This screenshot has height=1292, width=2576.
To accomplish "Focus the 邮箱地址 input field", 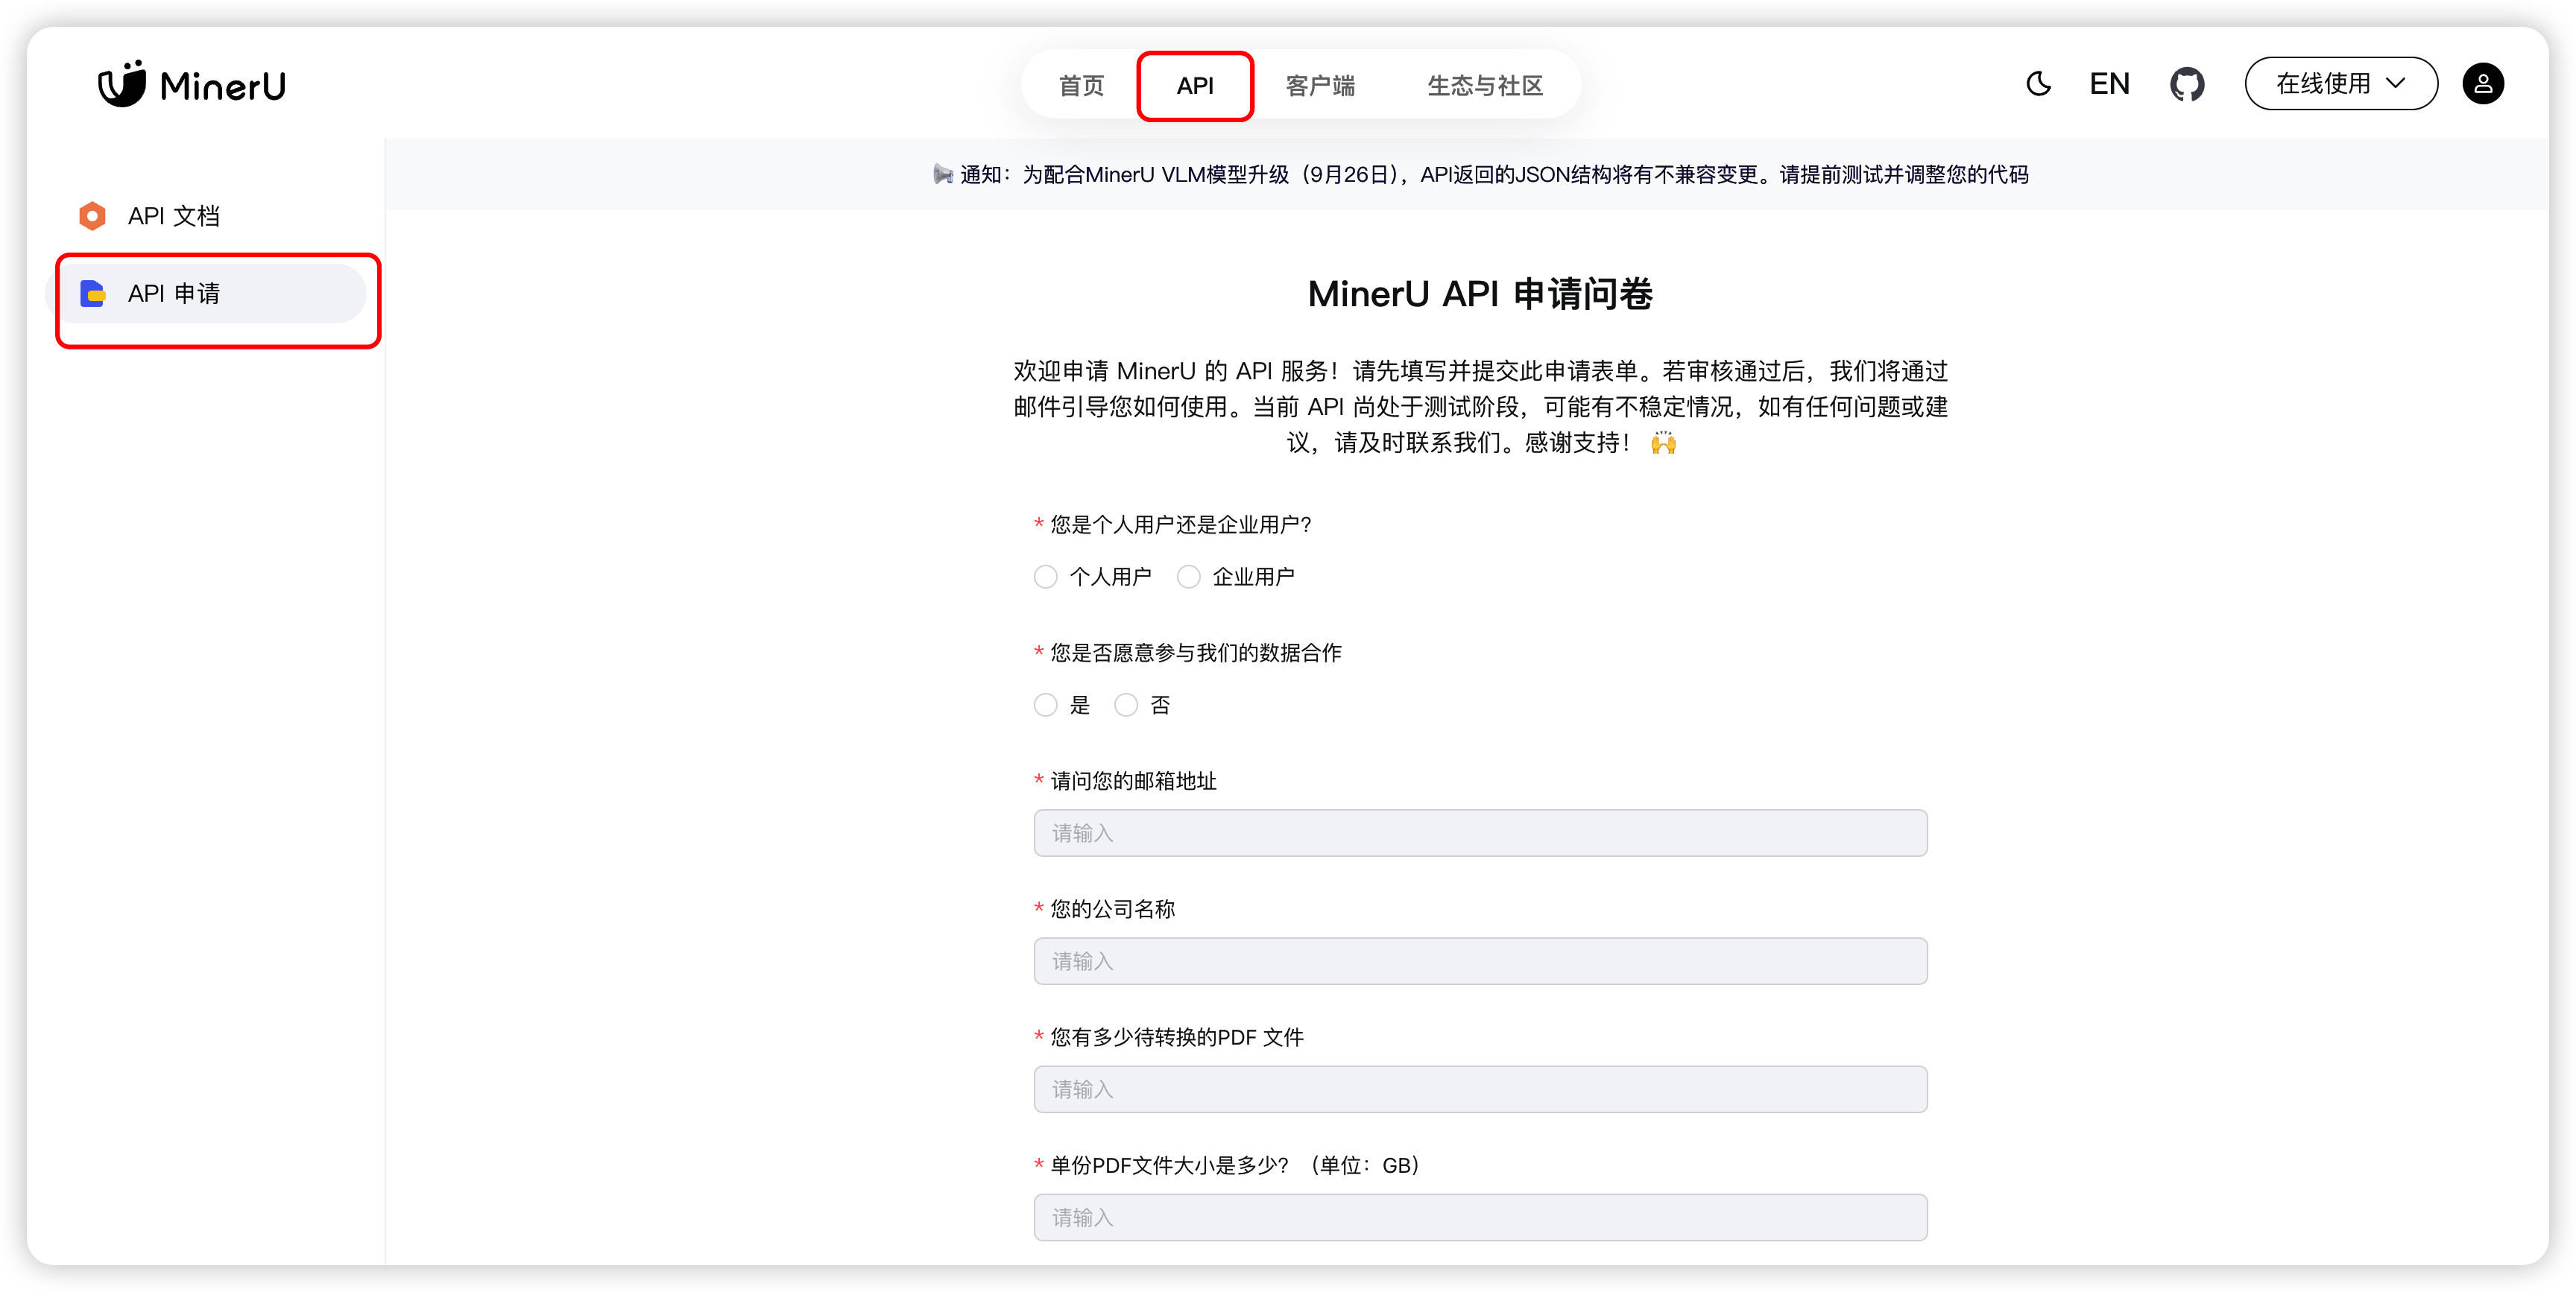I will coord(1480,833).
